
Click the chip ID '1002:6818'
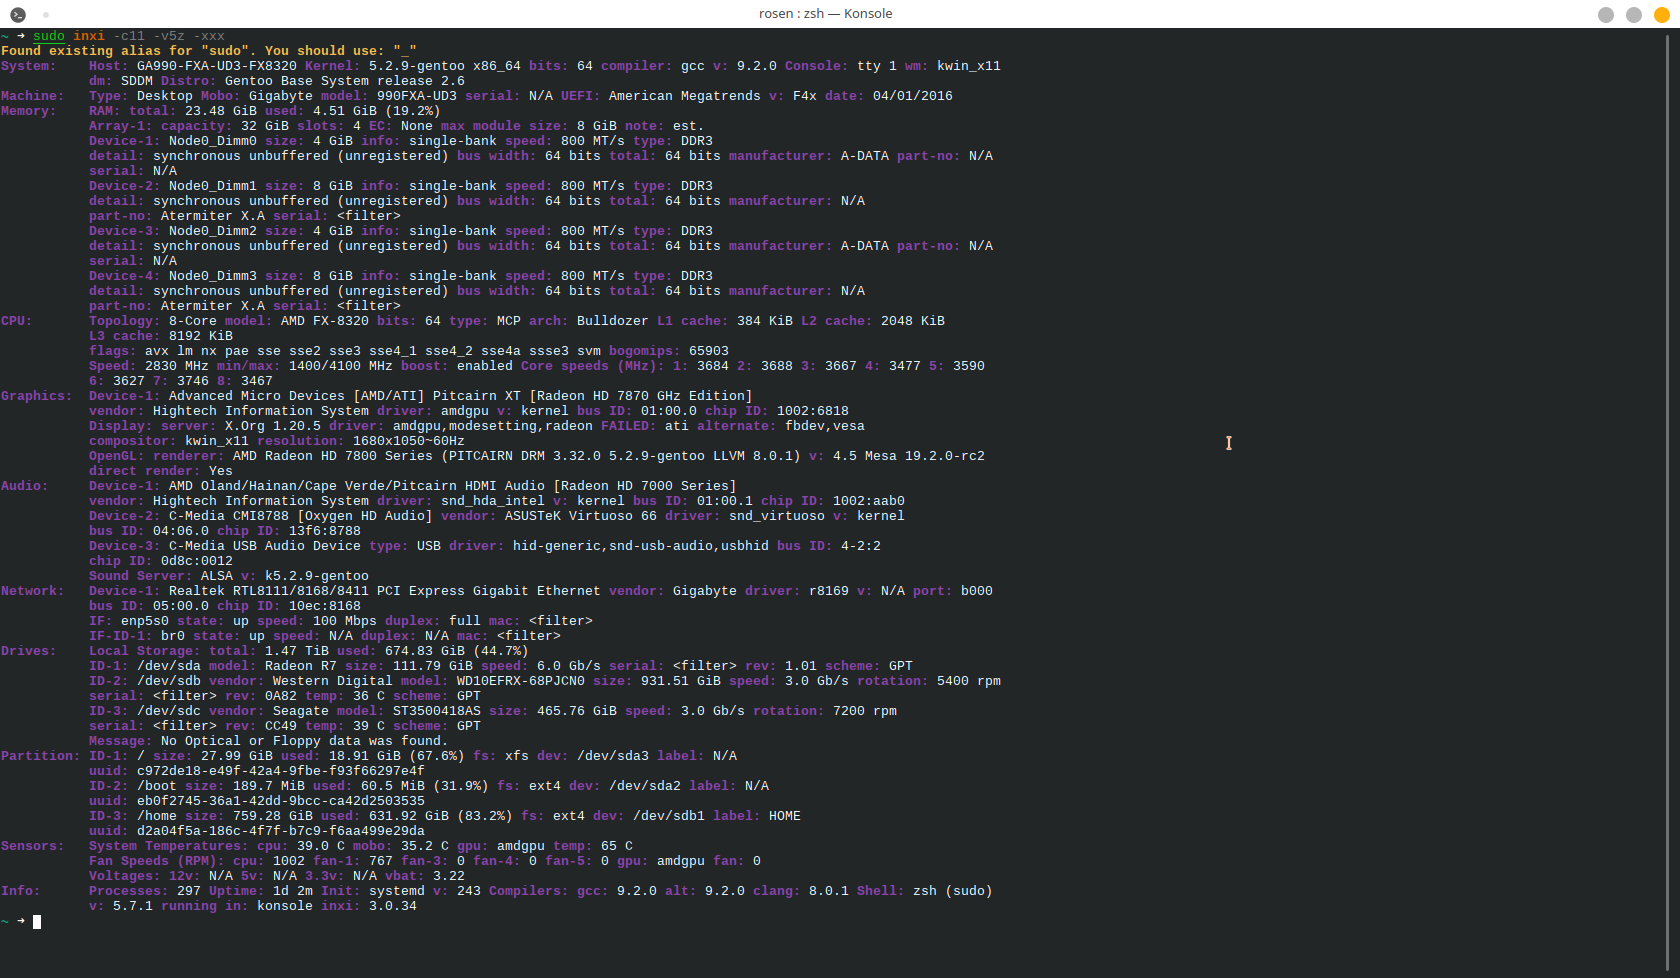coord(813,411)
